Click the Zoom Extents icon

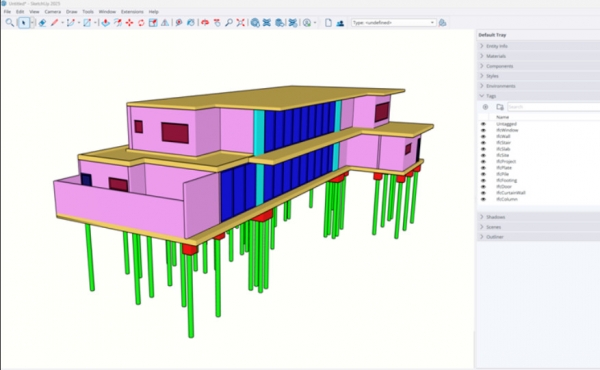(241, 23)
